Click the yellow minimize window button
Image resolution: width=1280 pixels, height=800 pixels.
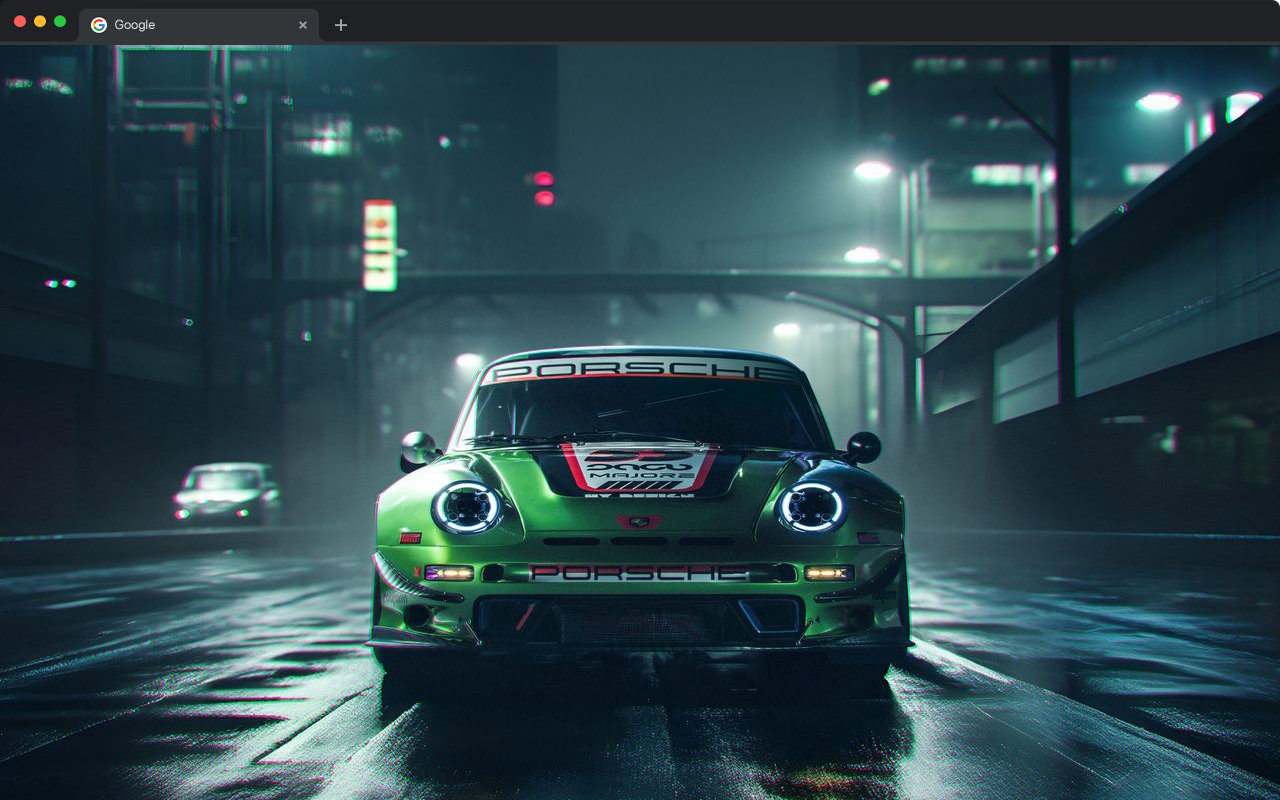[x=40, y=21]
